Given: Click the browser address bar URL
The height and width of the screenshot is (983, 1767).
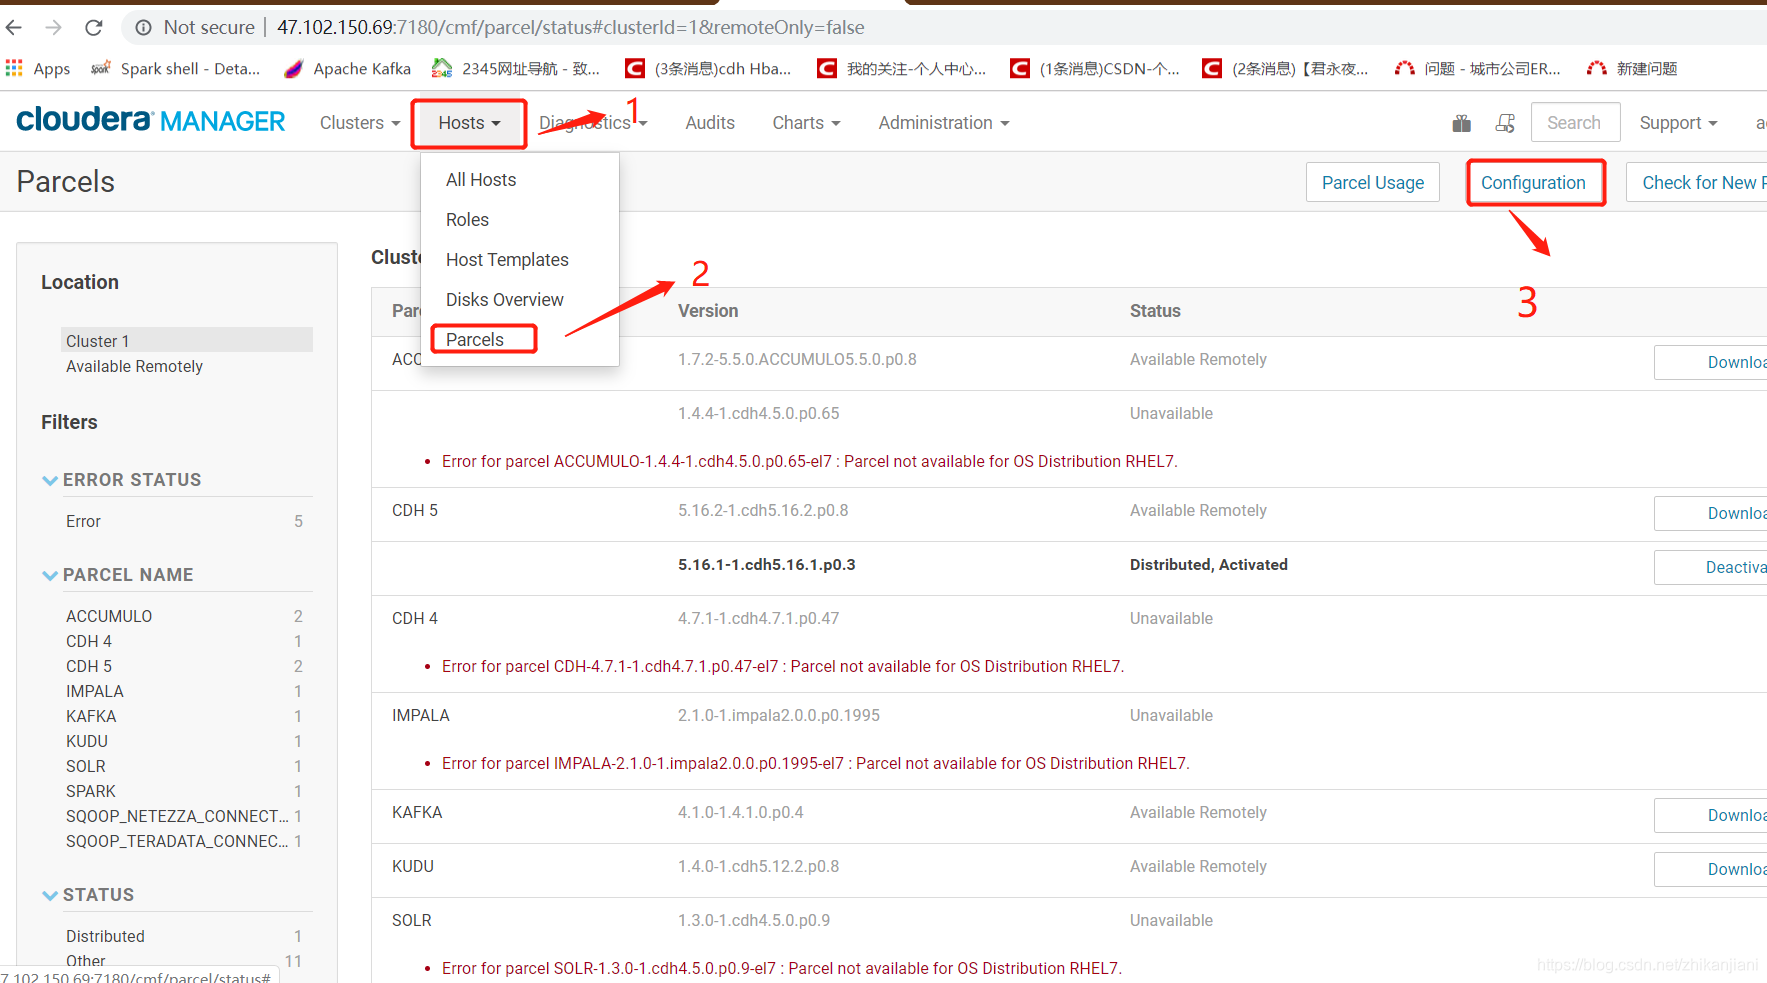Looking at the screenshot, I should (570, 27).
